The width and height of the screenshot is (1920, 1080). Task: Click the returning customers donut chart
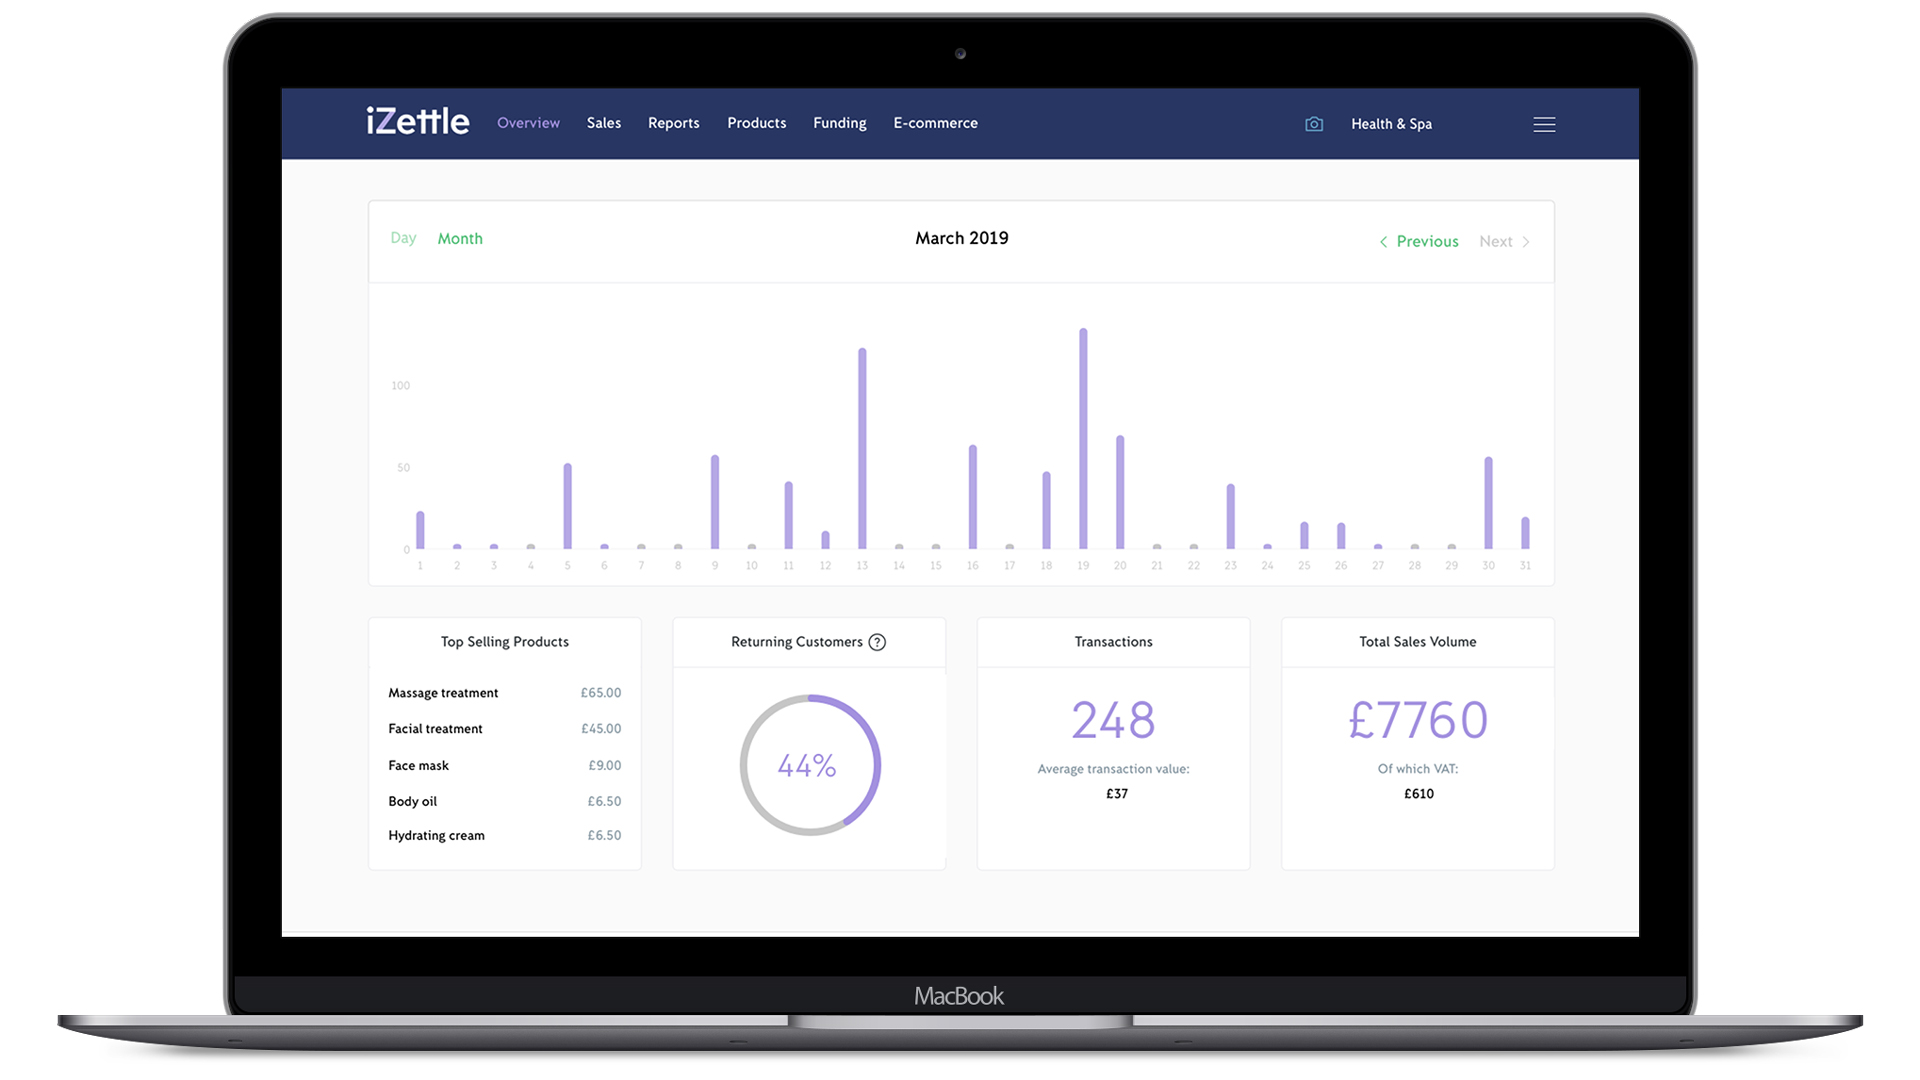pos(808,764)
